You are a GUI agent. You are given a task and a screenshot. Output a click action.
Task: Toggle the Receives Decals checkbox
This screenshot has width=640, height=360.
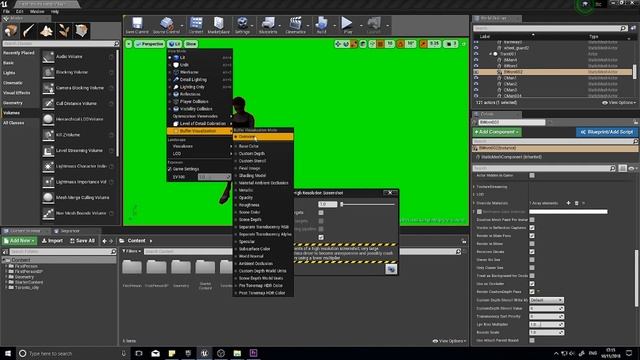pyautogui.click(x=532, y=252)
